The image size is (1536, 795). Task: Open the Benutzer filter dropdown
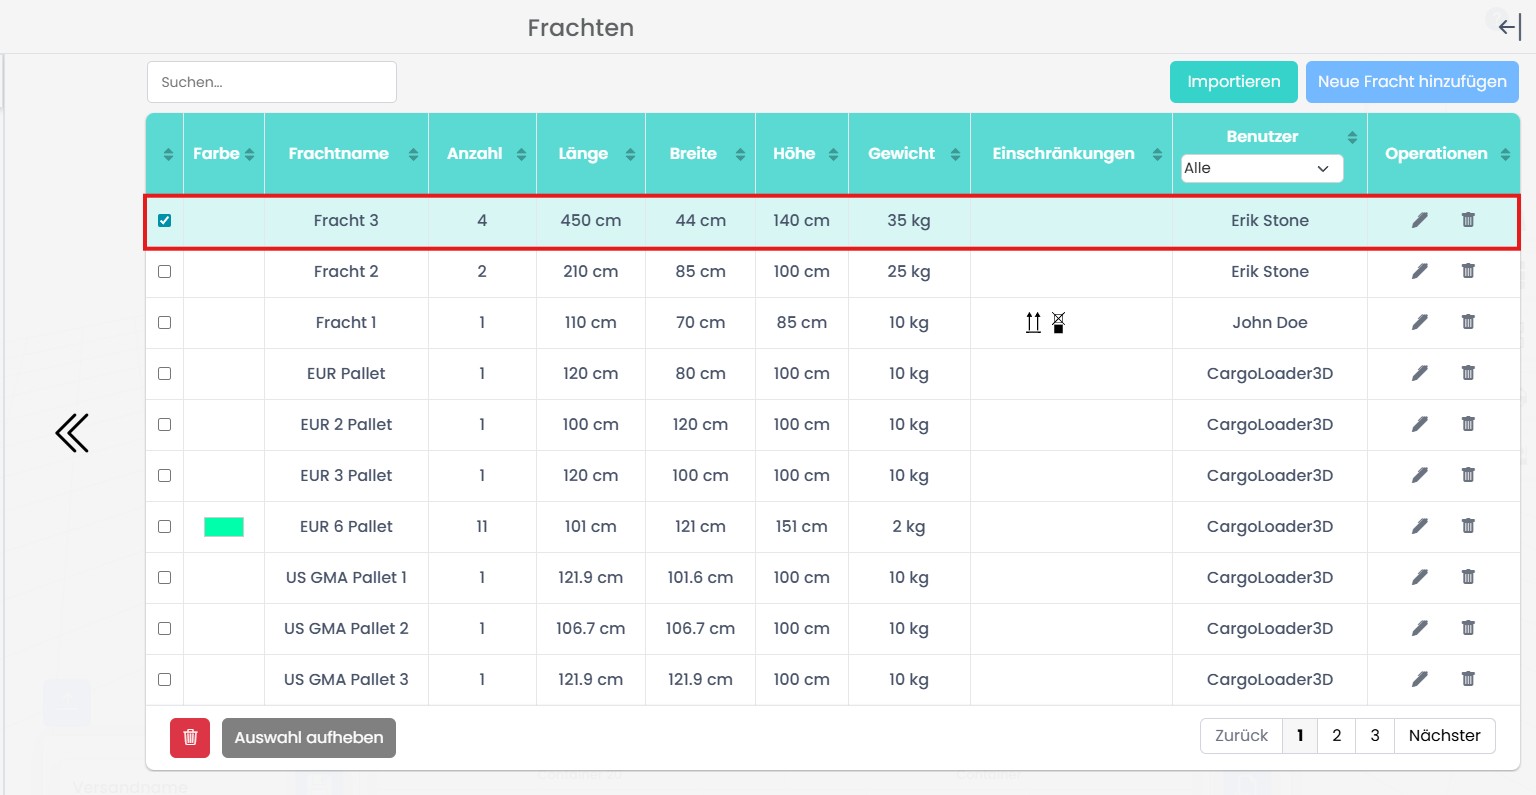1261,168
